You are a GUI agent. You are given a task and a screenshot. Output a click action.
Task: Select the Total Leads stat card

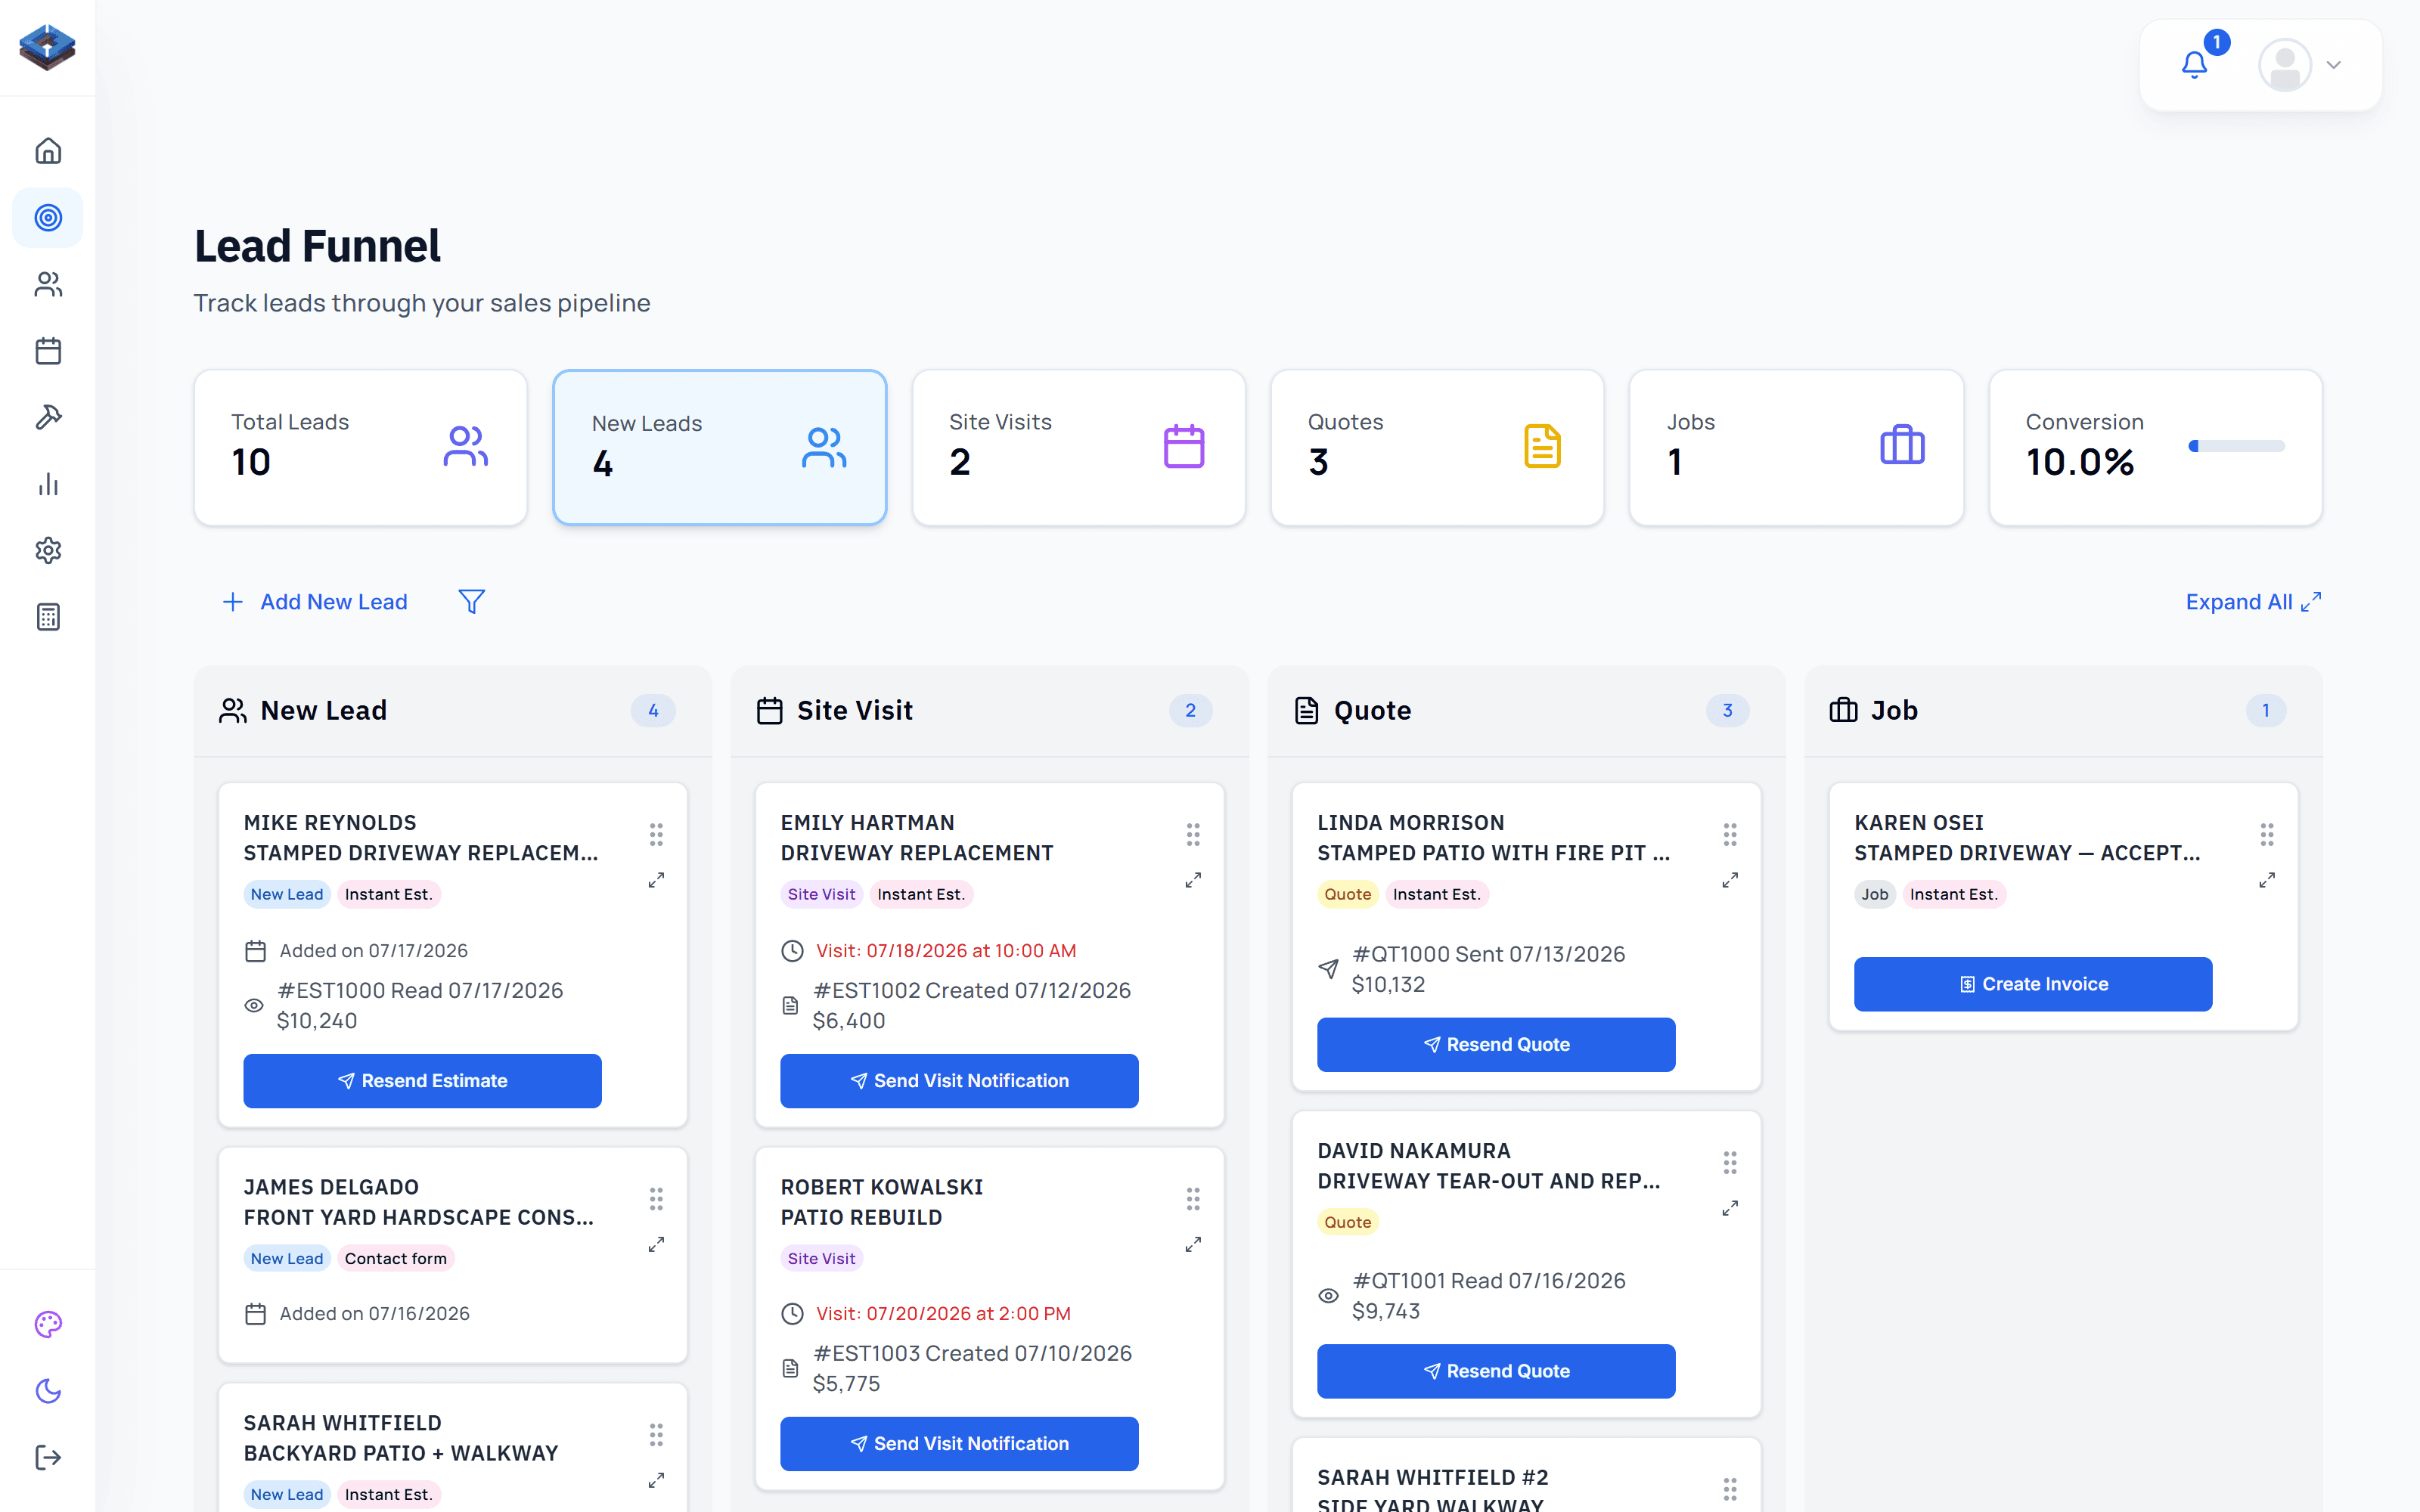tap(361, 447)
